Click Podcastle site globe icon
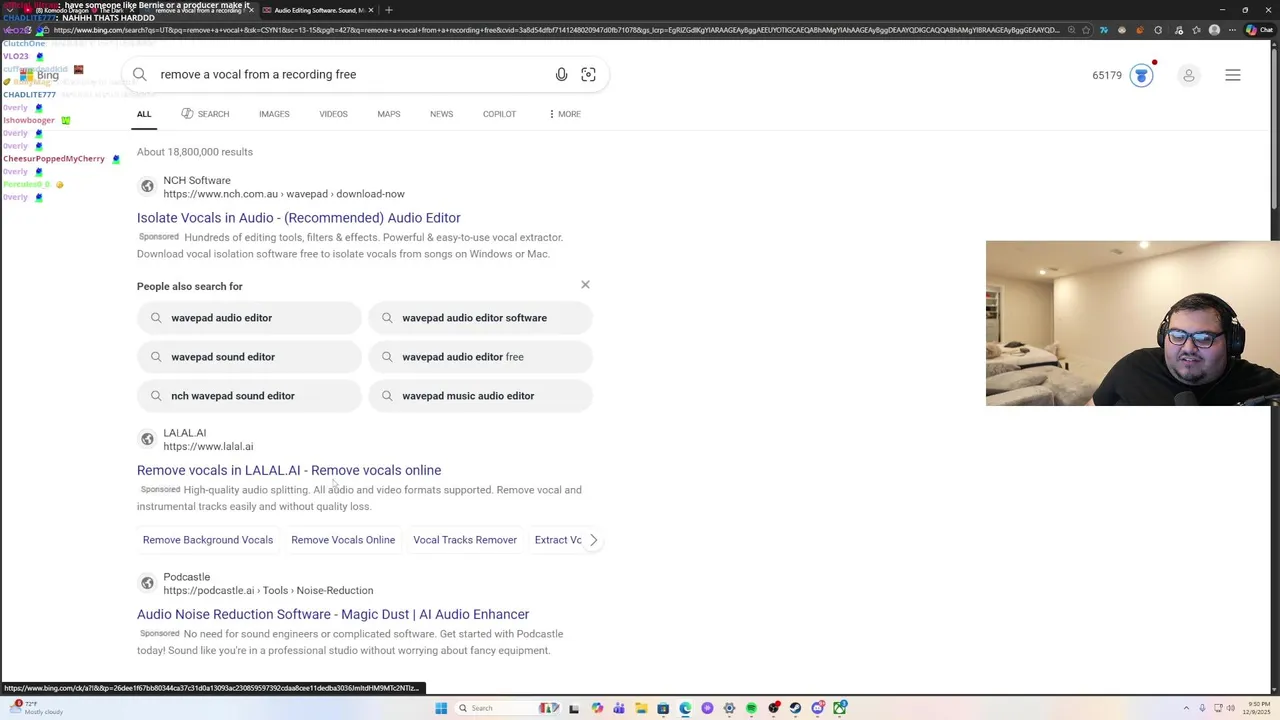 click(147, 583)
